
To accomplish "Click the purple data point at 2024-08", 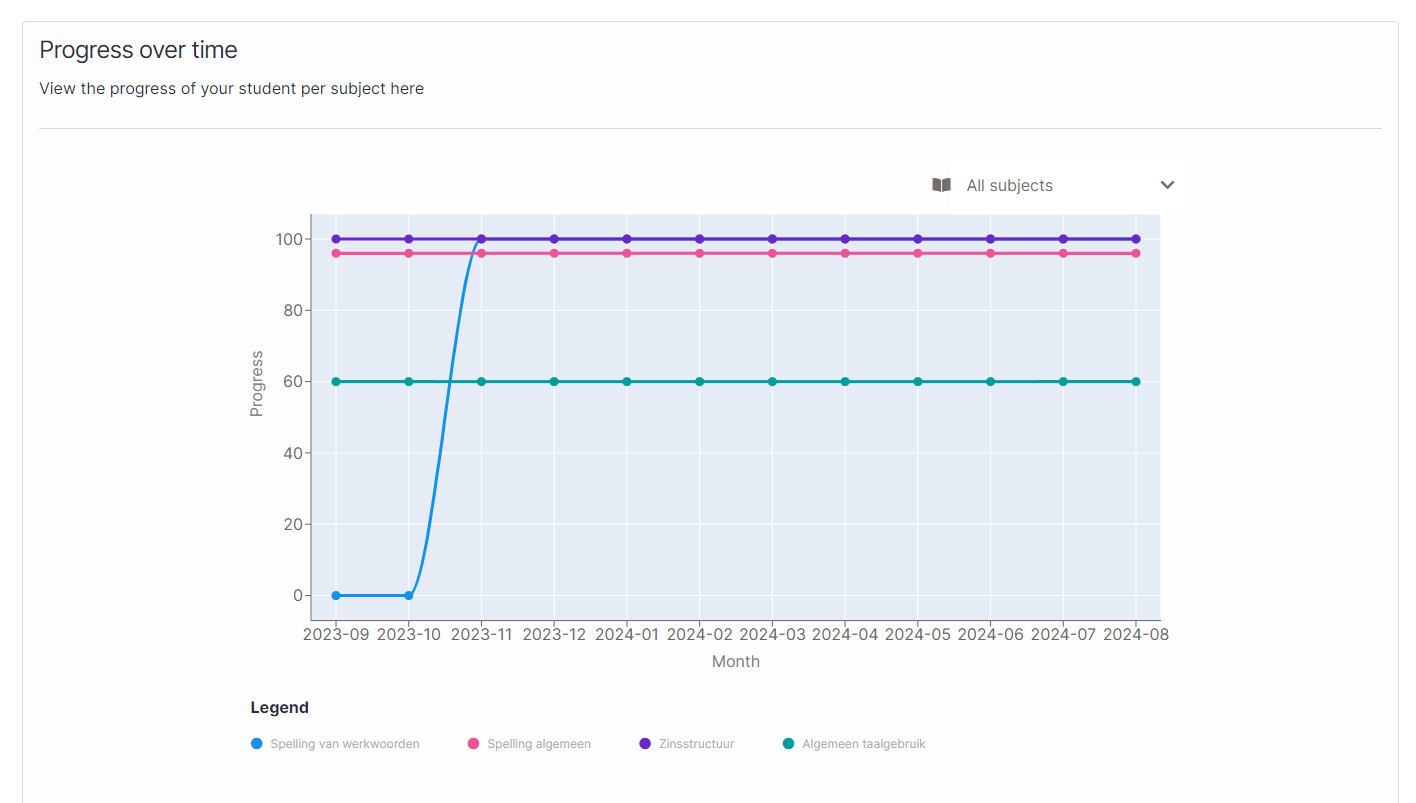I will (x=1136, y=239).
